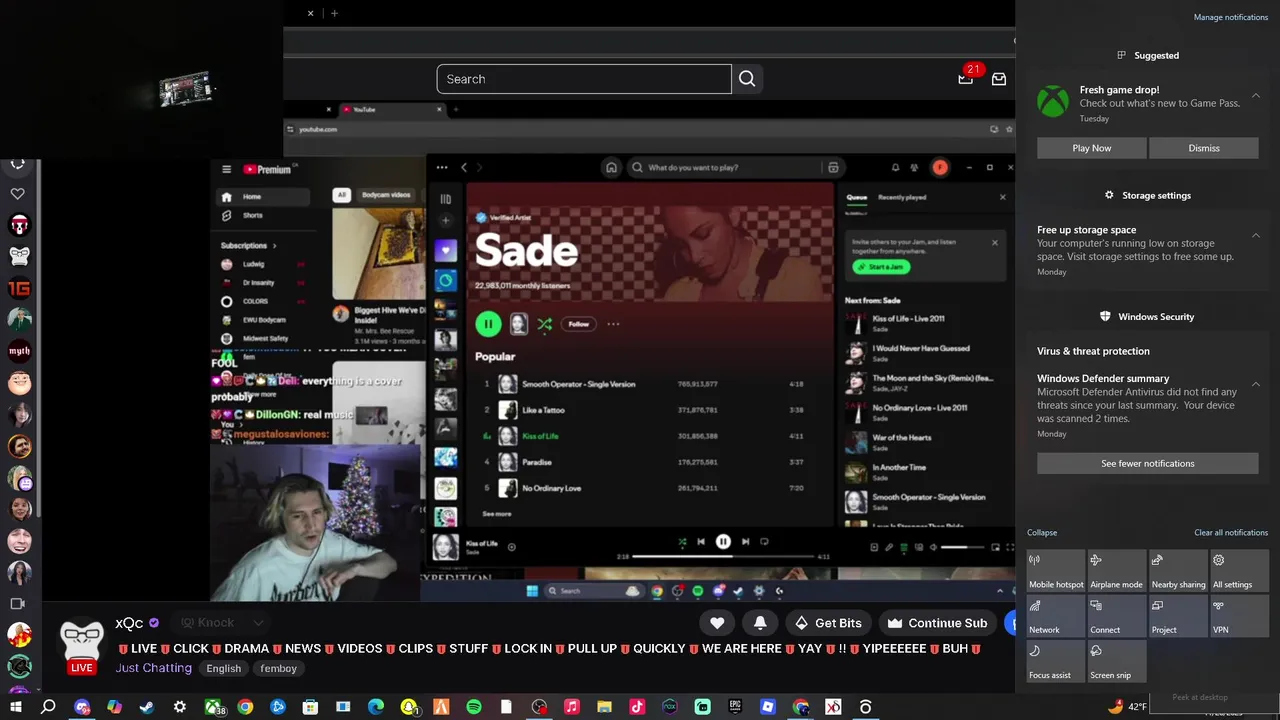Open Spotify from the taskbar
Image resolution: width=1280 pixels, height=720 pixels.
coord(474,707)
